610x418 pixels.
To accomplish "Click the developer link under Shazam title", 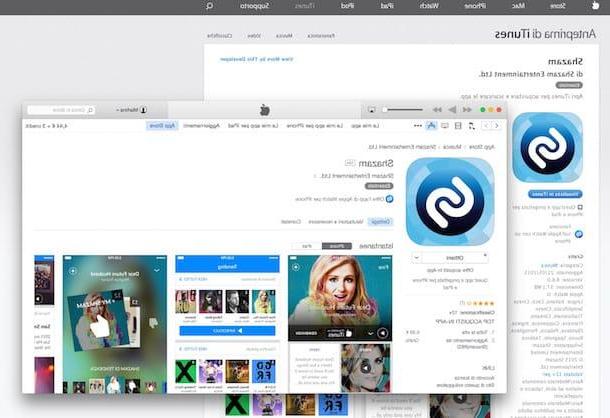I will point(354,176).
